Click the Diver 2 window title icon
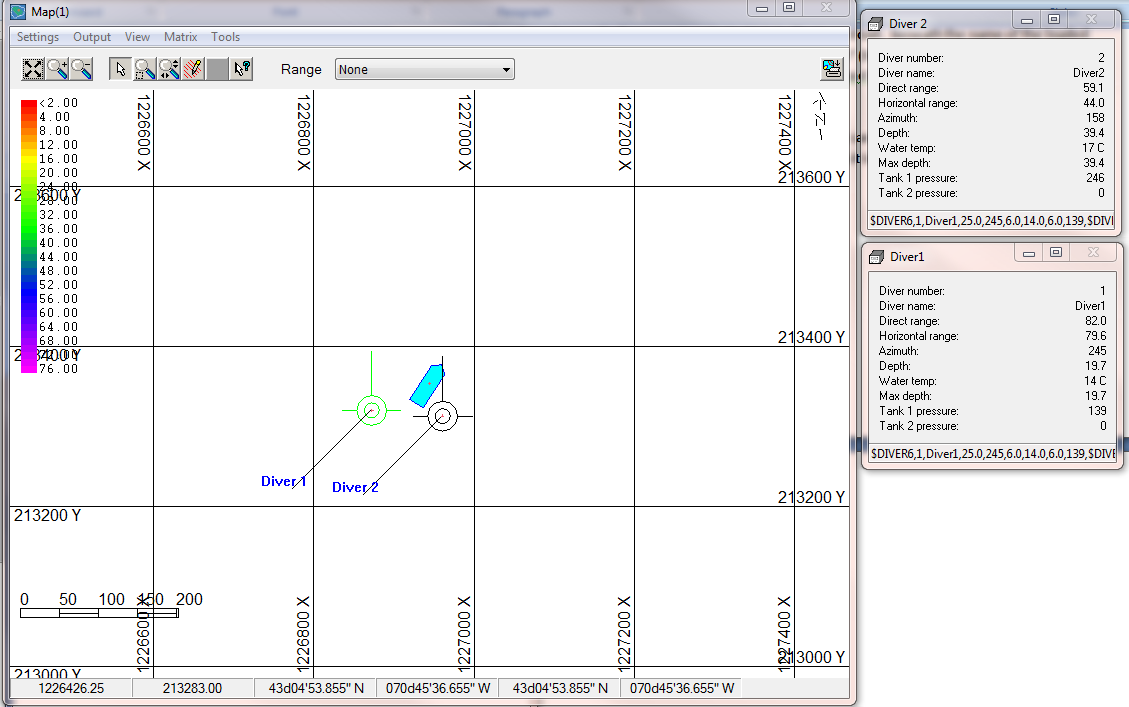This screenshot has height=707, width=1129. coord(876,24)
